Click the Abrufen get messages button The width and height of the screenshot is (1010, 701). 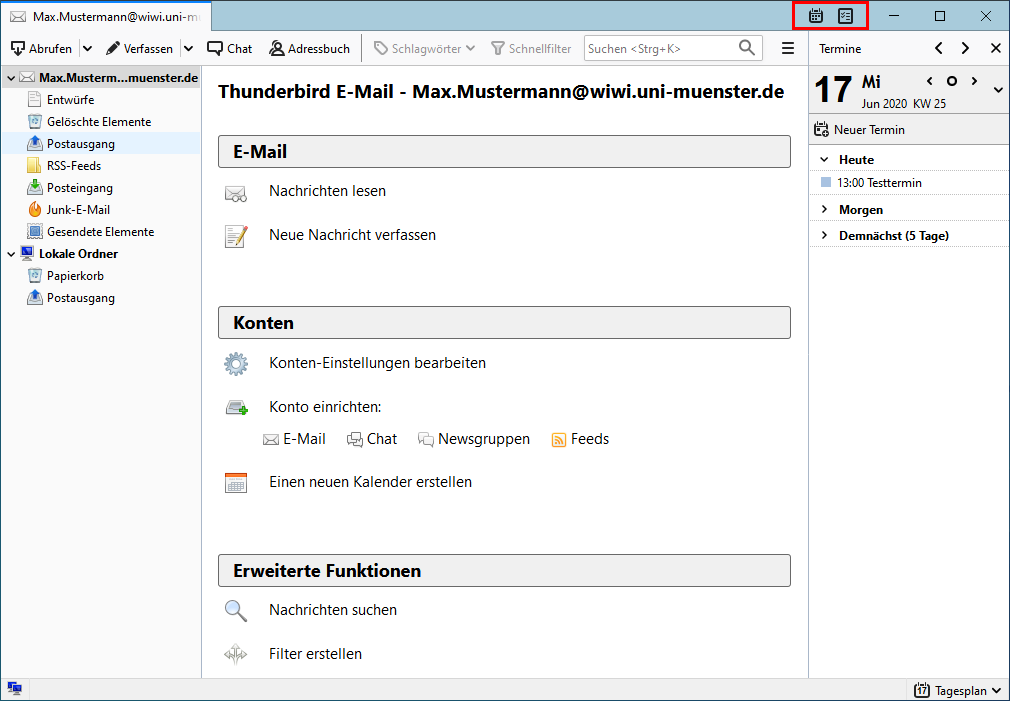tap(42, 48)
